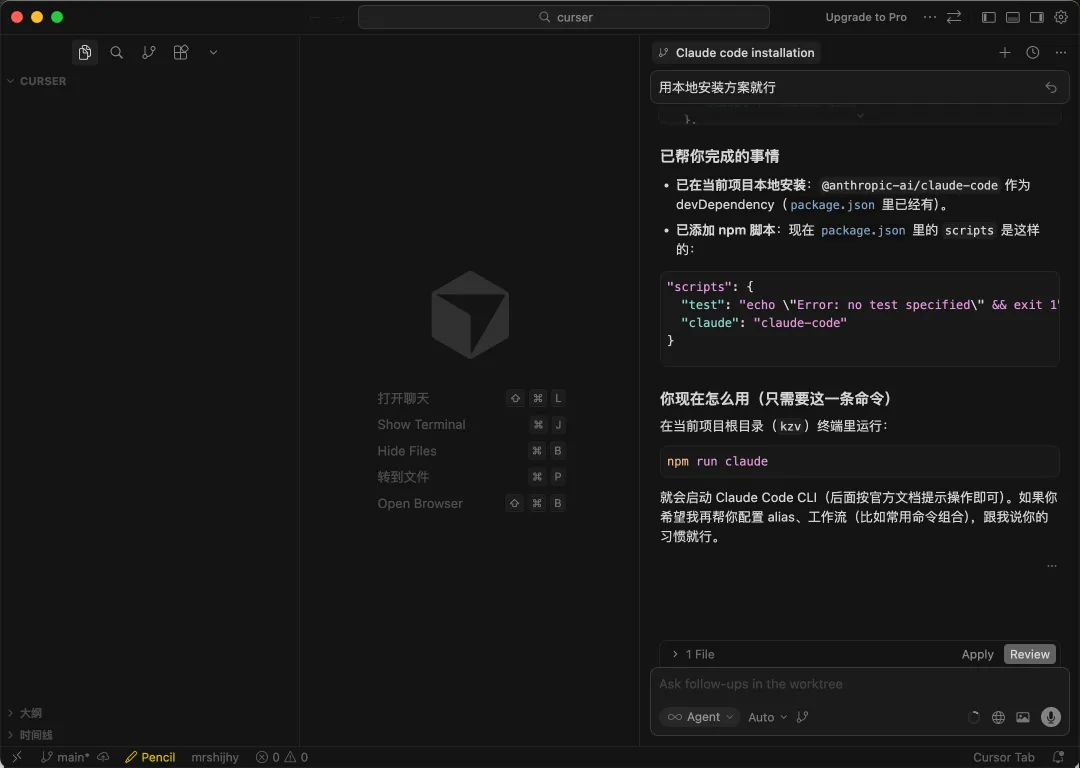
Task: Click the 用本地安装方案就行 message box
Action: [x=859, y=87]
